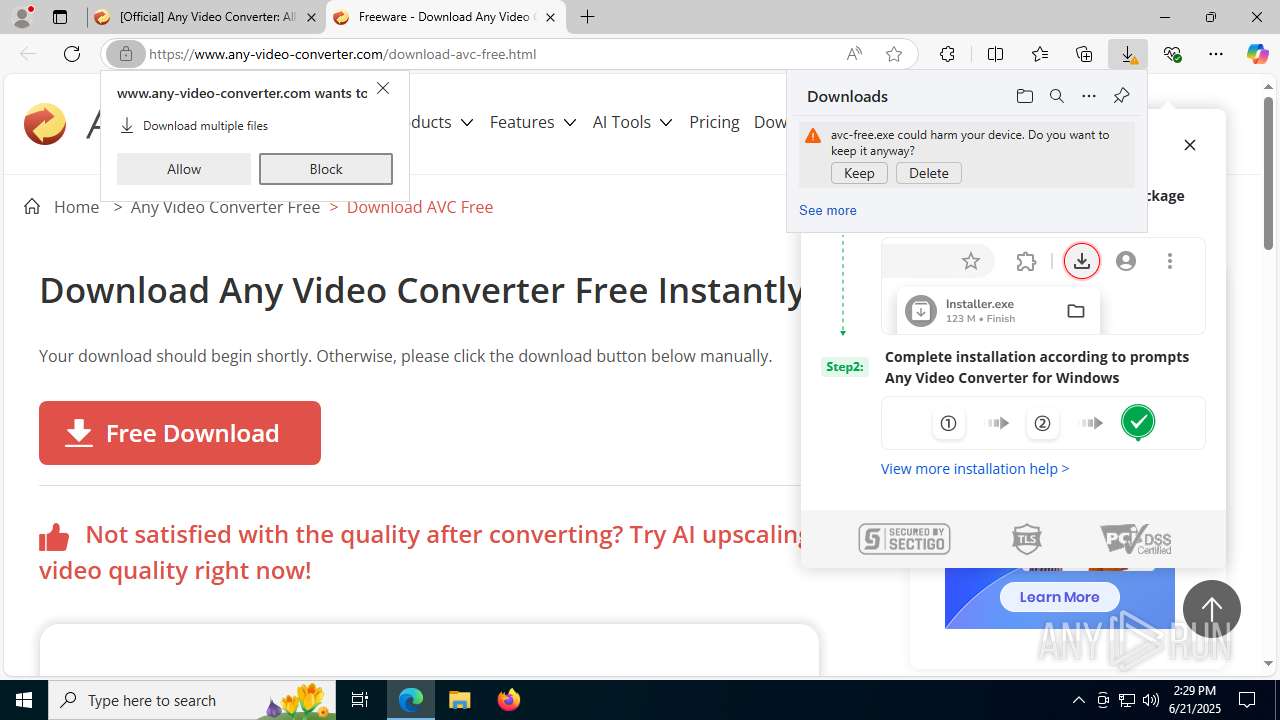Screen dimensions: 1280x720
Task: Pin the Downloads panel
Action: 1121,96
